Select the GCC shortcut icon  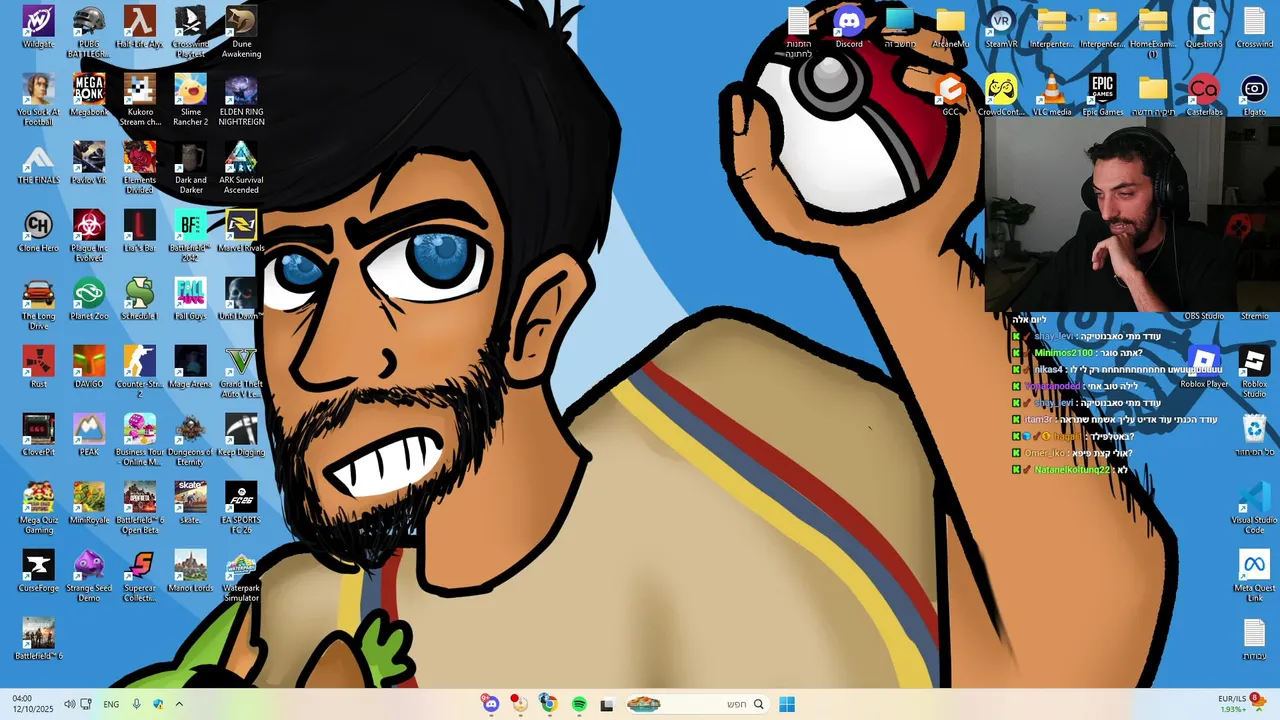coord(950,95)
